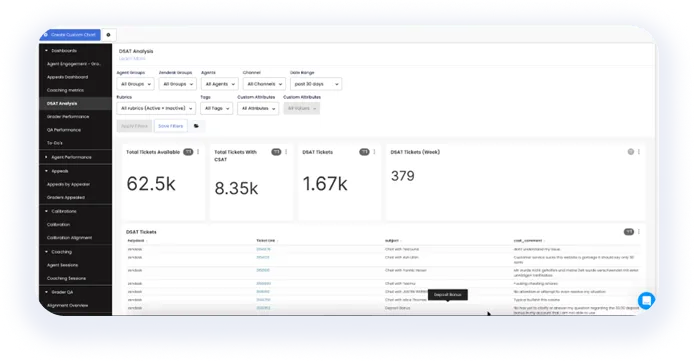
Task: Click the 8.35k tickets with CSAT value
Action: click(x=236, y=188)
